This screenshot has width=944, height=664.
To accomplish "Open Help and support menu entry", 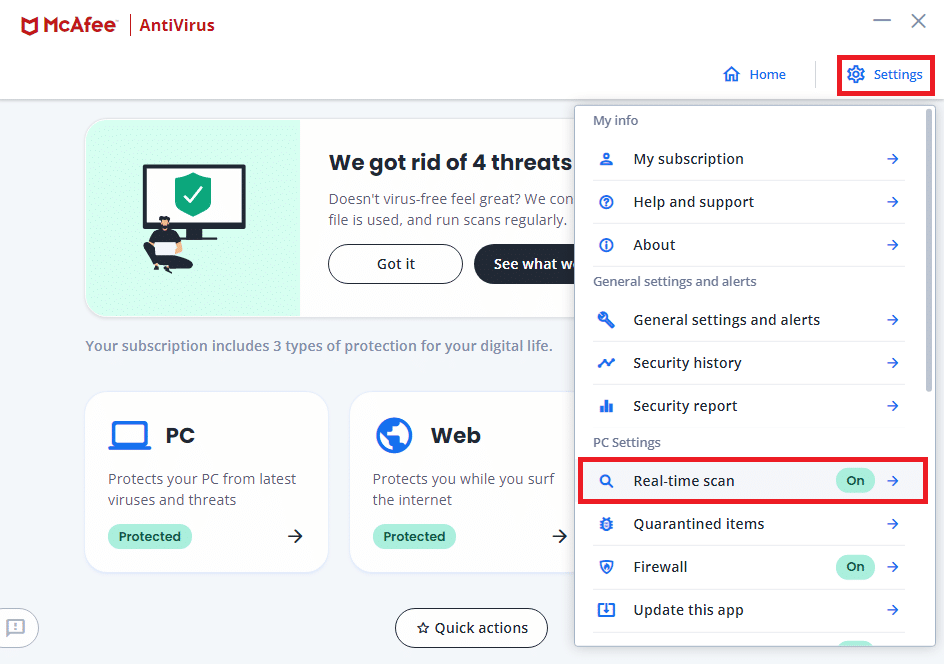I will coord(749,202).
